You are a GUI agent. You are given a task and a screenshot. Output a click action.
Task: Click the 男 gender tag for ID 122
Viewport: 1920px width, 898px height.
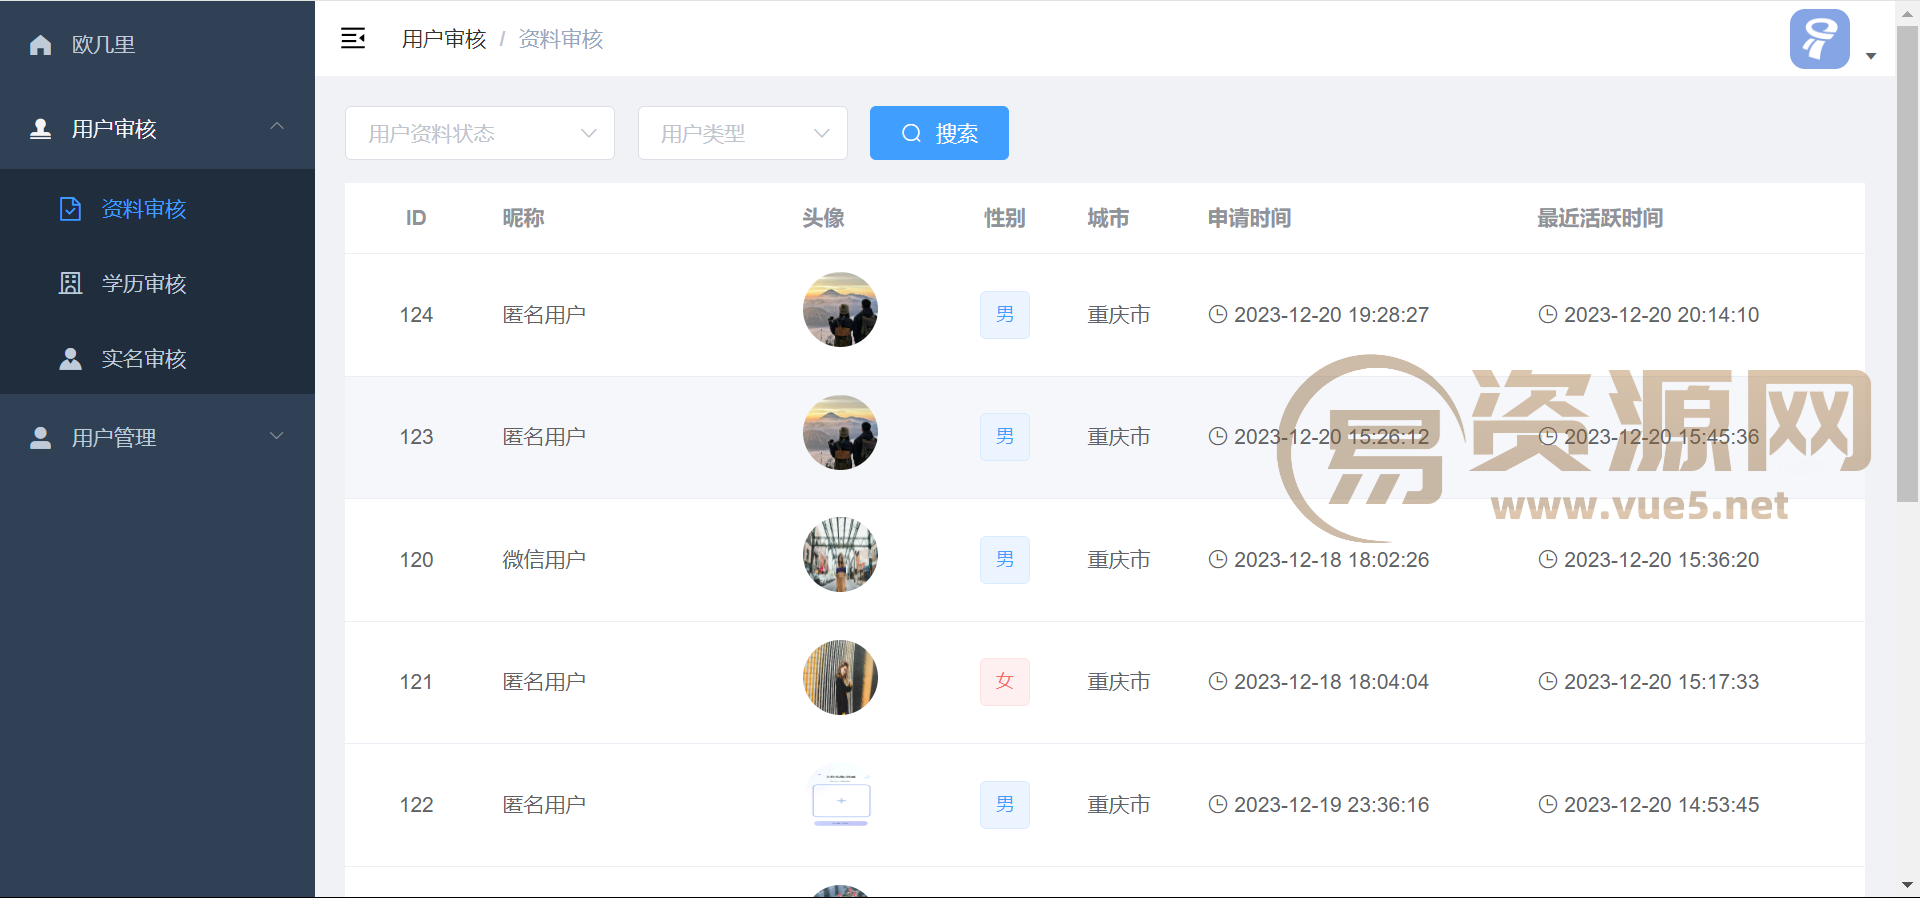[1005, 805]
